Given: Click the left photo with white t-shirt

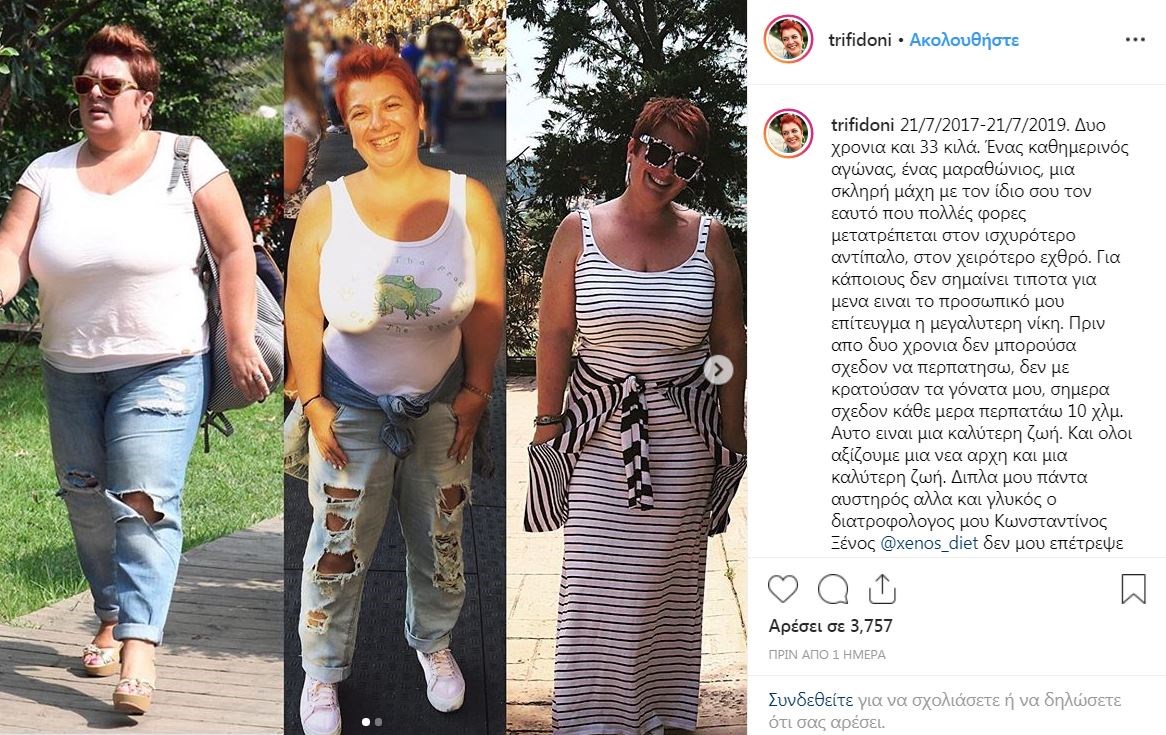Looking at the screenshot, I should (141, 368).
